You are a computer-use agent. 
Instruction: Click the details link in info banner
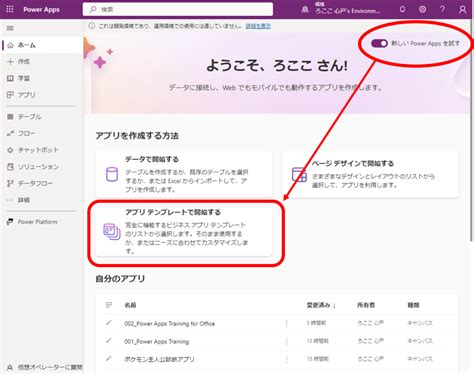pyautogui.click(x=258, y=26)
